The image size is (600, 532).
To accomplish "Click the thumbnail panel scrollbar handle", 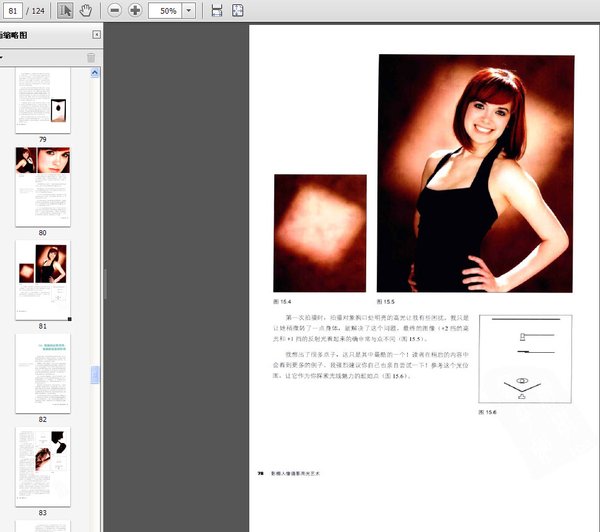I will (x=96, y=375).
